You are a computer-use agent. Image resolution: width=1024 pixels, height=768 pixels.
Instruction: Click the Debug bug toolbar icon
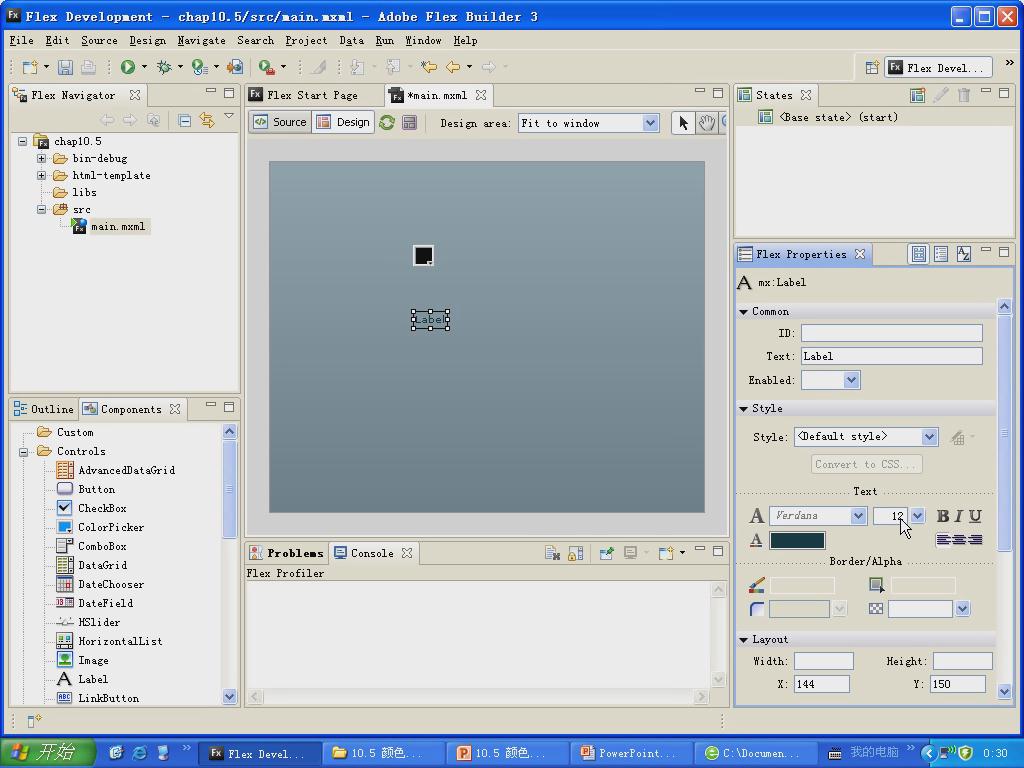pyautogui.click(x=164, y=67)
